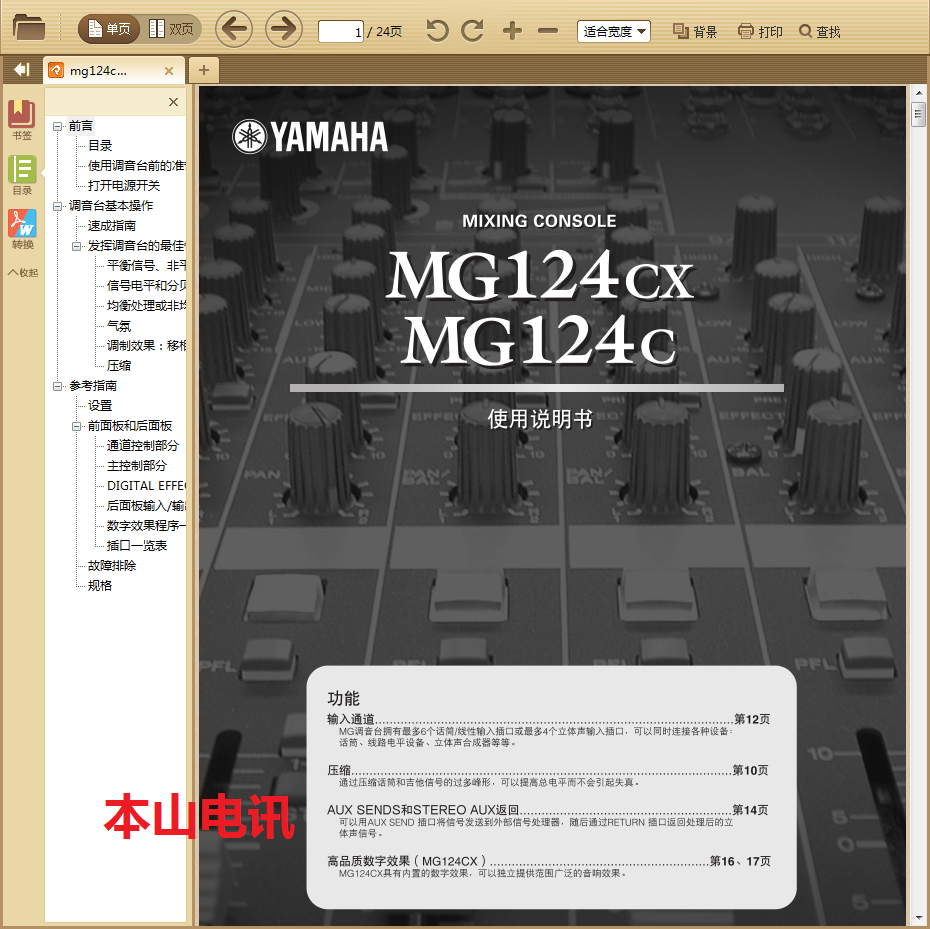Select 调制效果 outline entry
The height and width of the screenshot is (929, 930).
click(x=146, y=346)
